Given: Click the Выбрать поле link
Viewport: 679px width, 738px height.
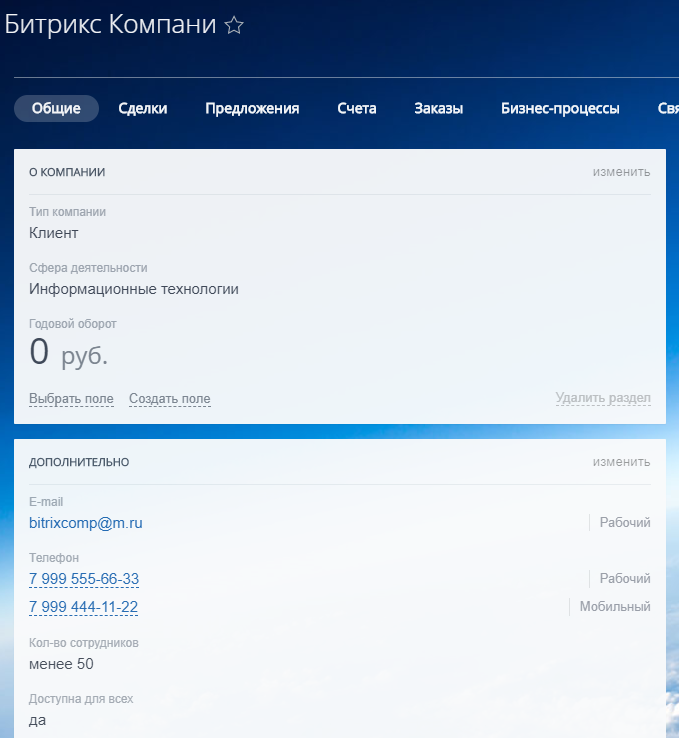Looking at the screenshot, I should (x=71, y=399).
